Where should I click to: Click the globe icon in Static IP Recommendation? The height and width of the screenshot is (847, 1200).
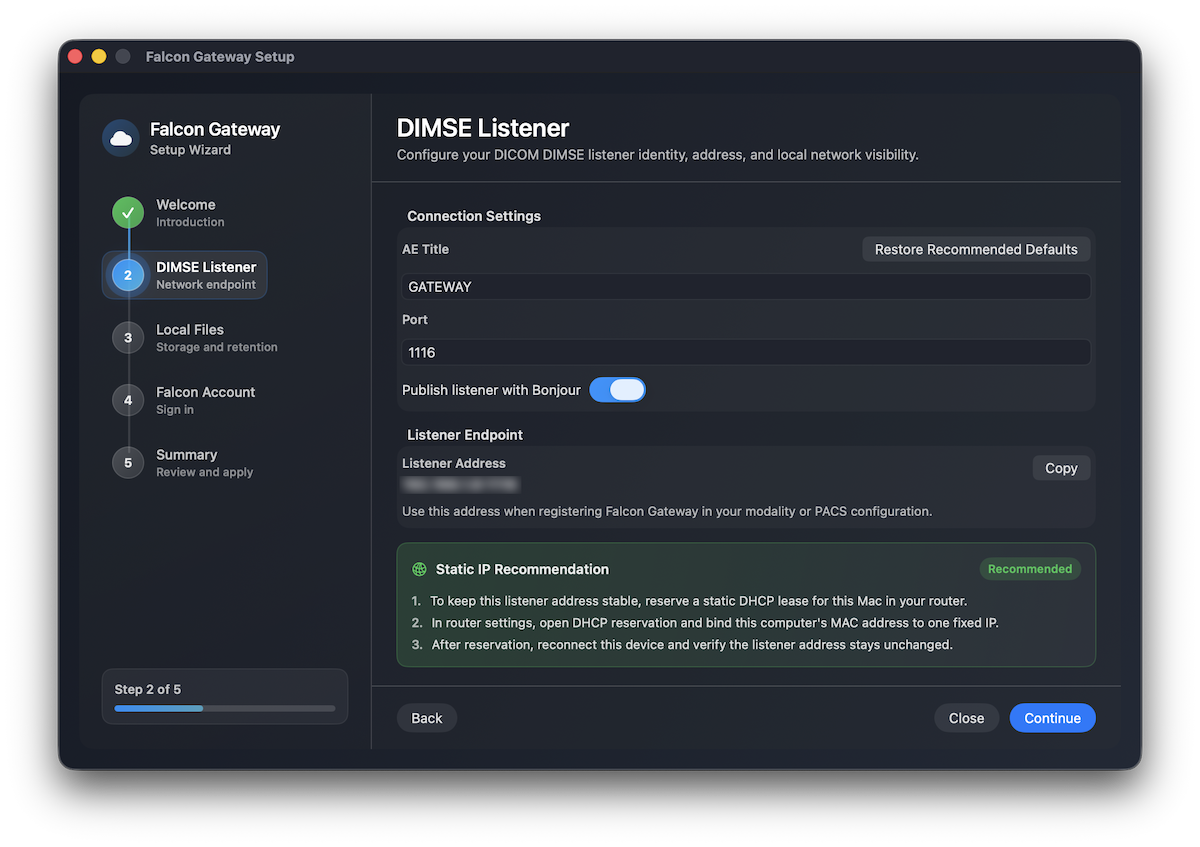click(419, 569)
